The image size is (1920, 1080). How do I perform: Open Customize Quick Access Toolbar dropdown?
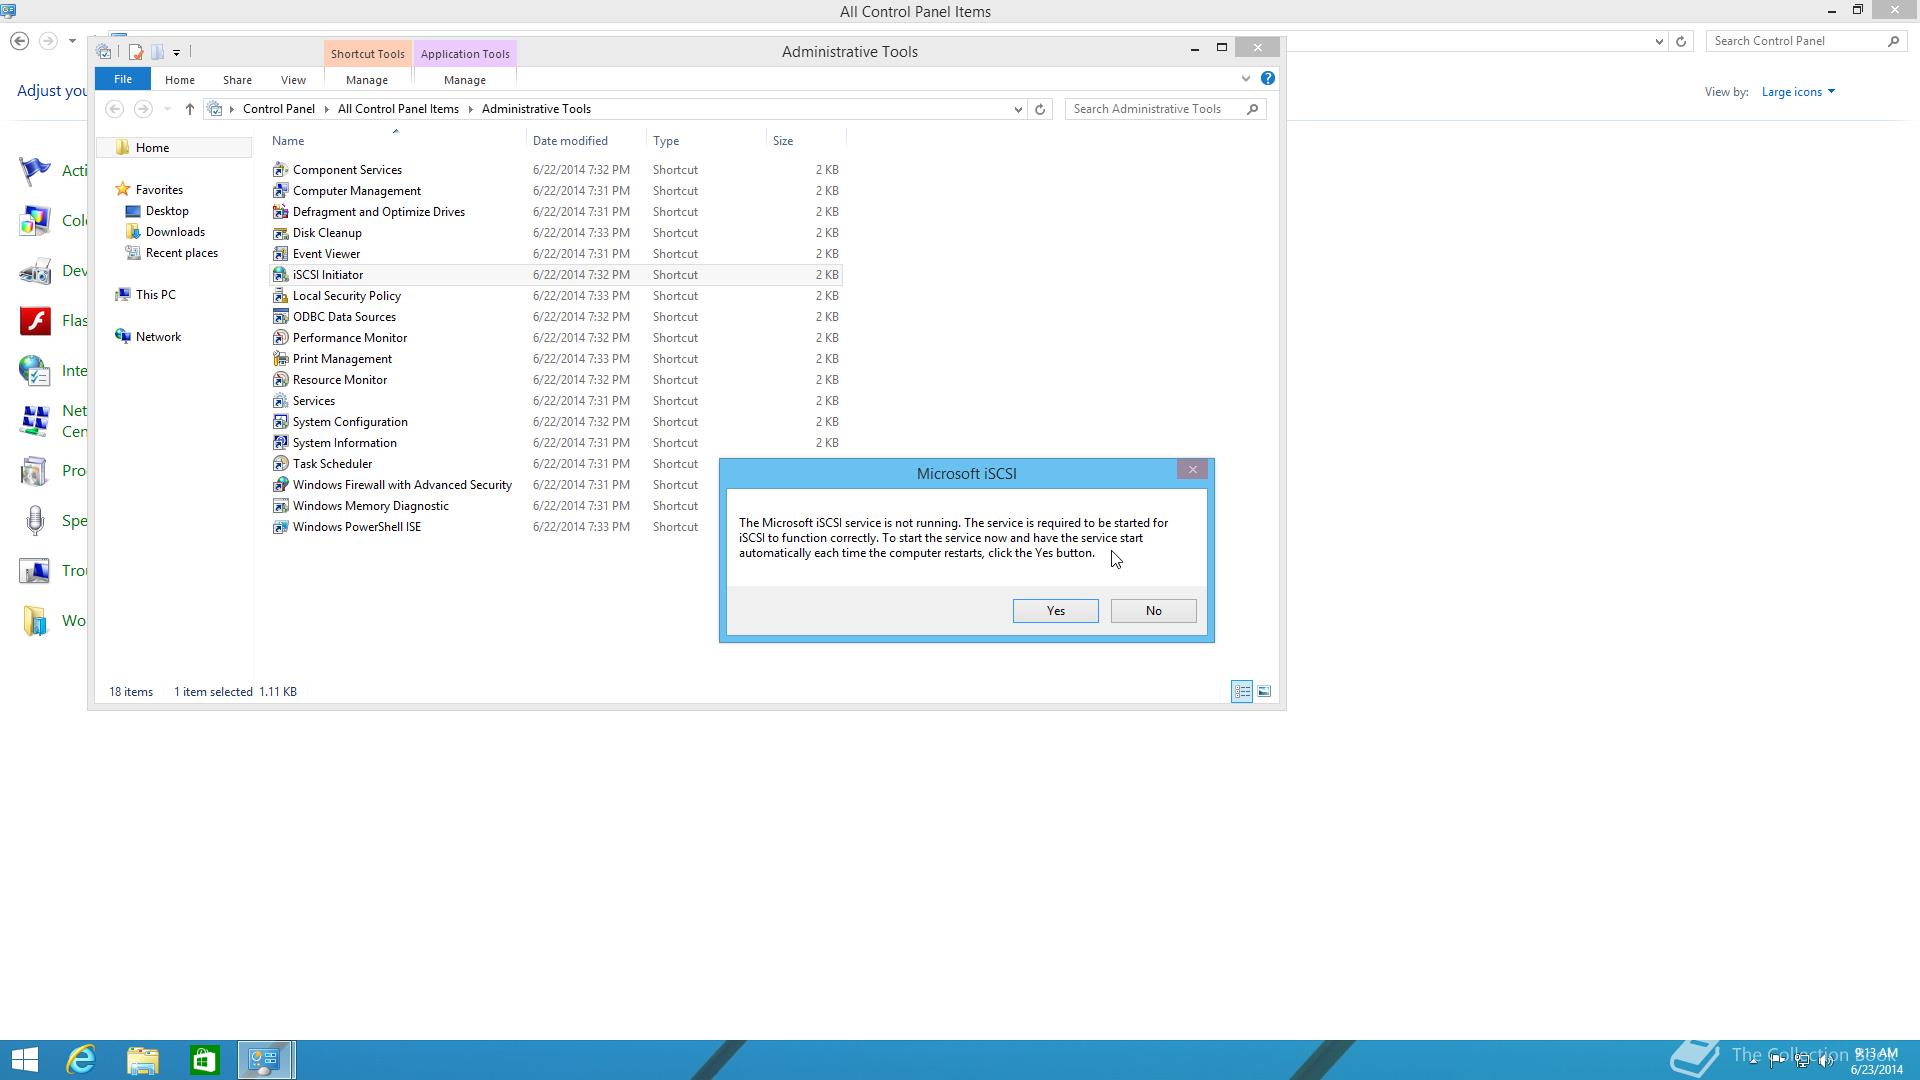(176, 52)
